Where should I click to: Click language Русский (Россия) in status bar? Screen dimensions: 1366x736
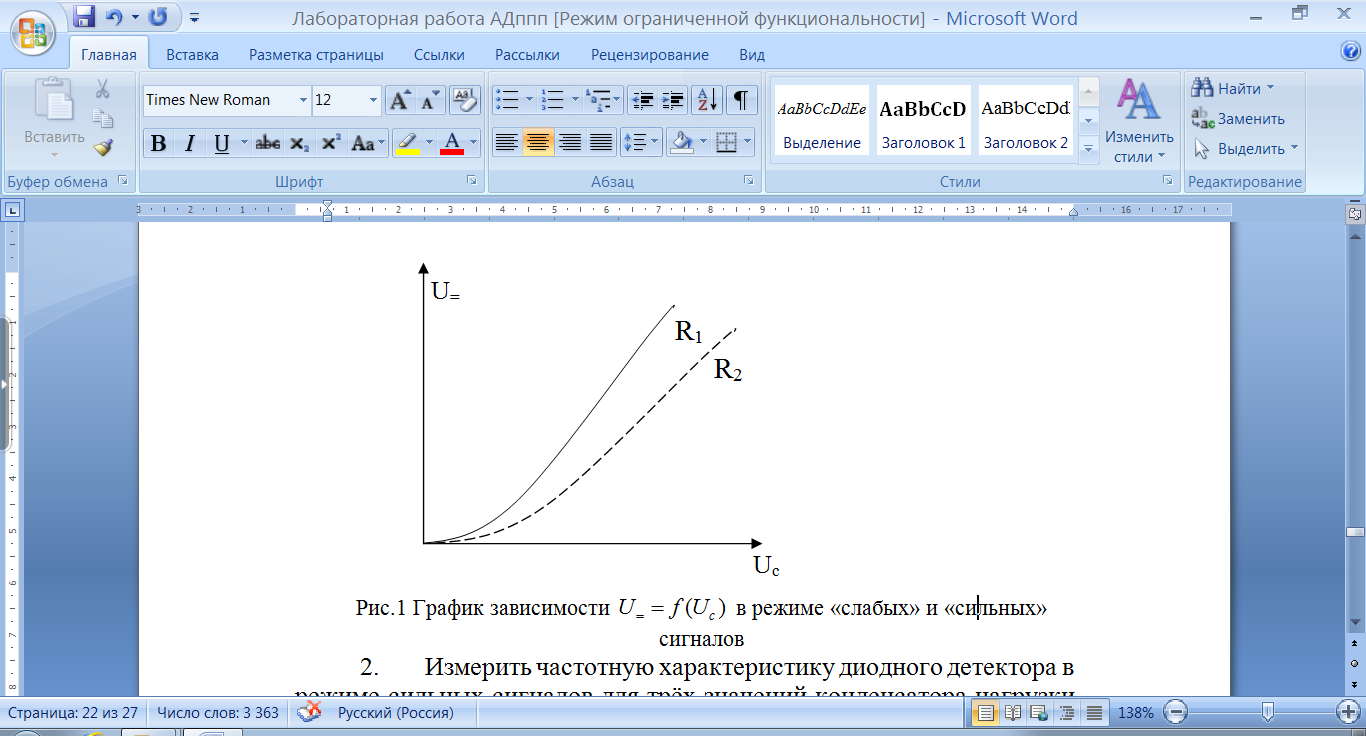(395, 713)
